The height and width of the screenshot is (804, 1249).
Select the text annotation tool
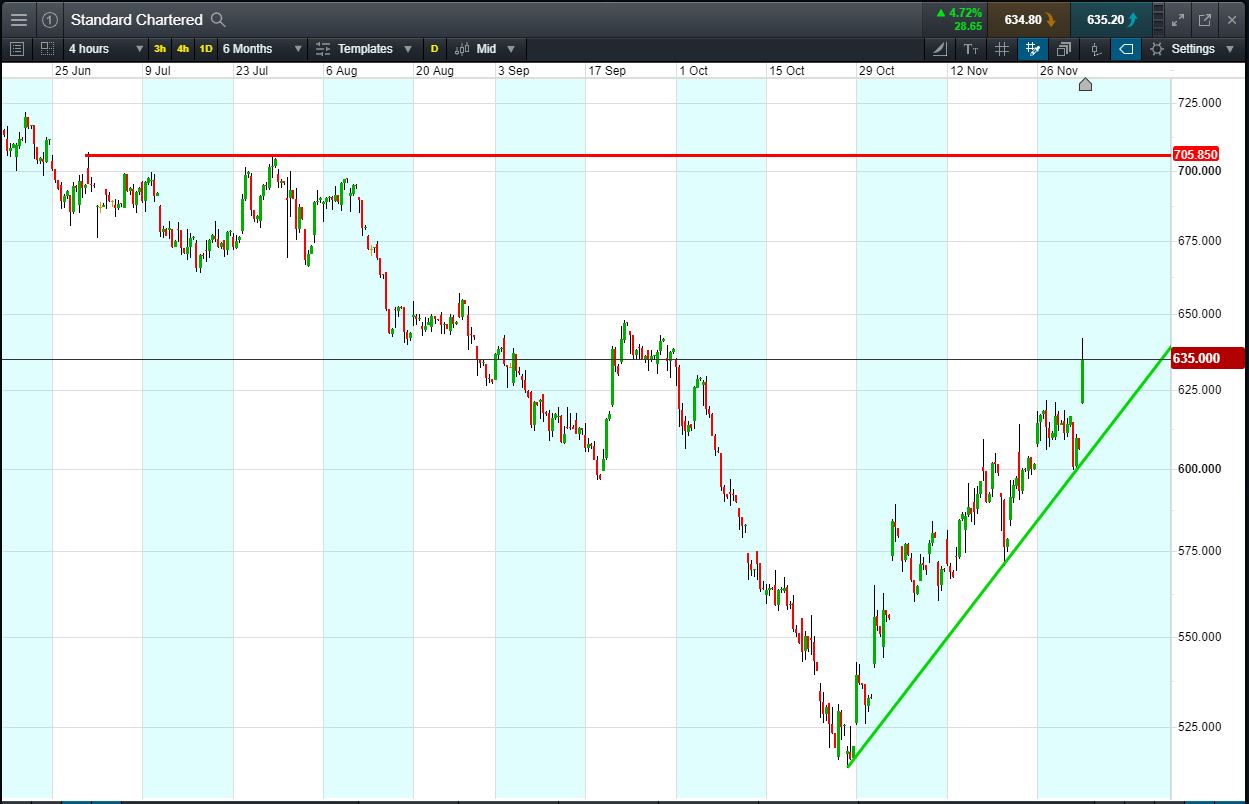coord(971,48)
